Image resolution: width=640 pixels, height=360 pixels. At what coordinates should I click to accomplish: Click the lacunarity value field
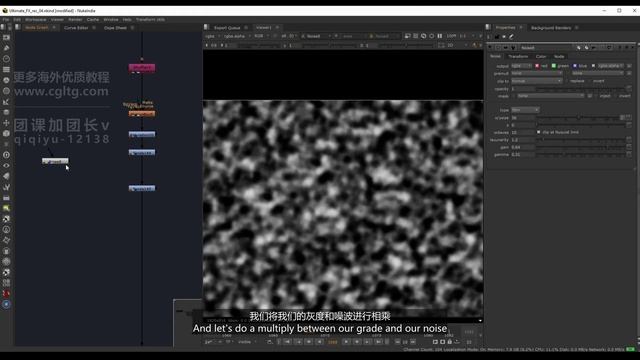522,140
